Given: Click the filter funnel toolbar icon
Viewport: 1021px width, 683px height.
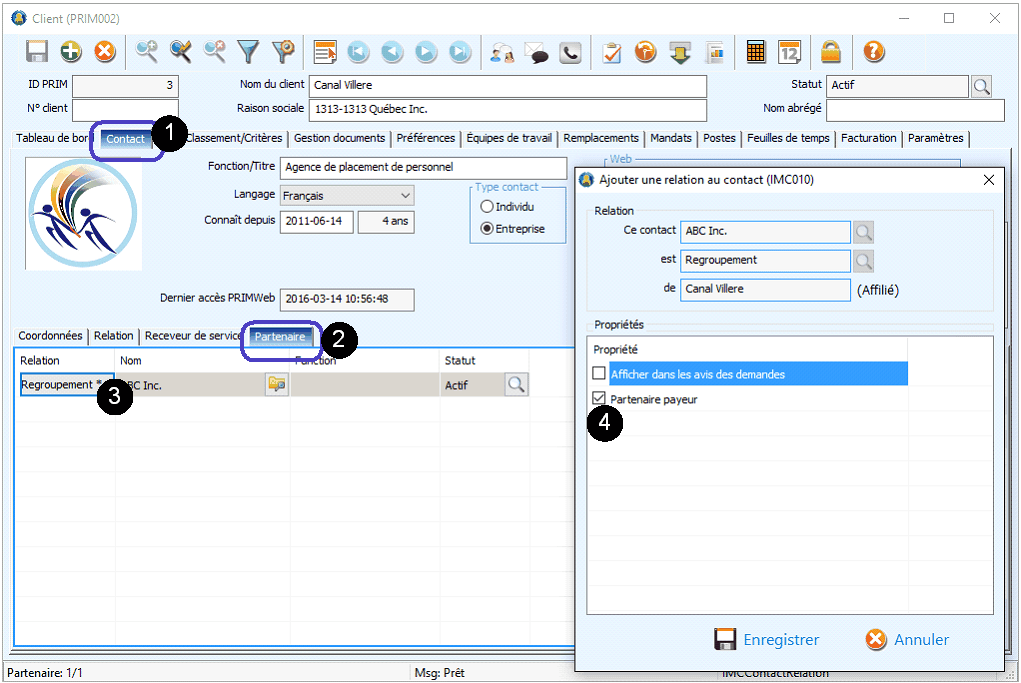Looking at the screenshot, I should tap(248, 52).
